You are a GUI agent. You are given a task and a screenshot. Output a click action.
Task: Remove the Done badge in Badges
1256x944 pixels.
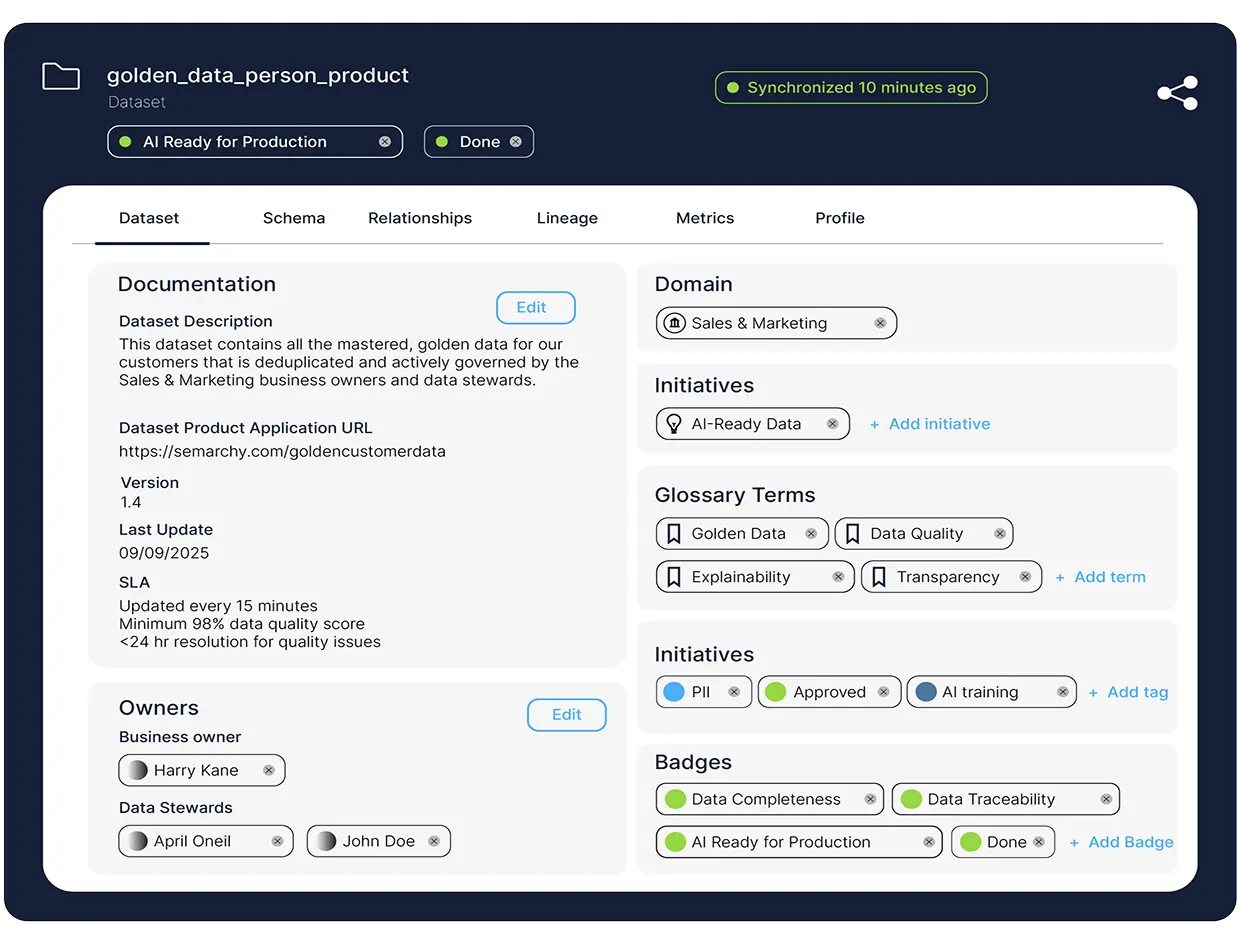pyautogui.click(x=1039, y=842)
